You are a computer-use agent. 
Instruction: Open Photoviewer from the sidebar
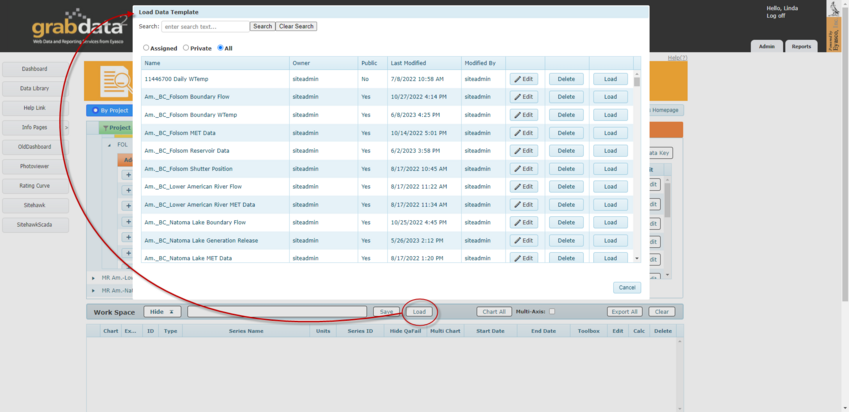coord(35,167)
